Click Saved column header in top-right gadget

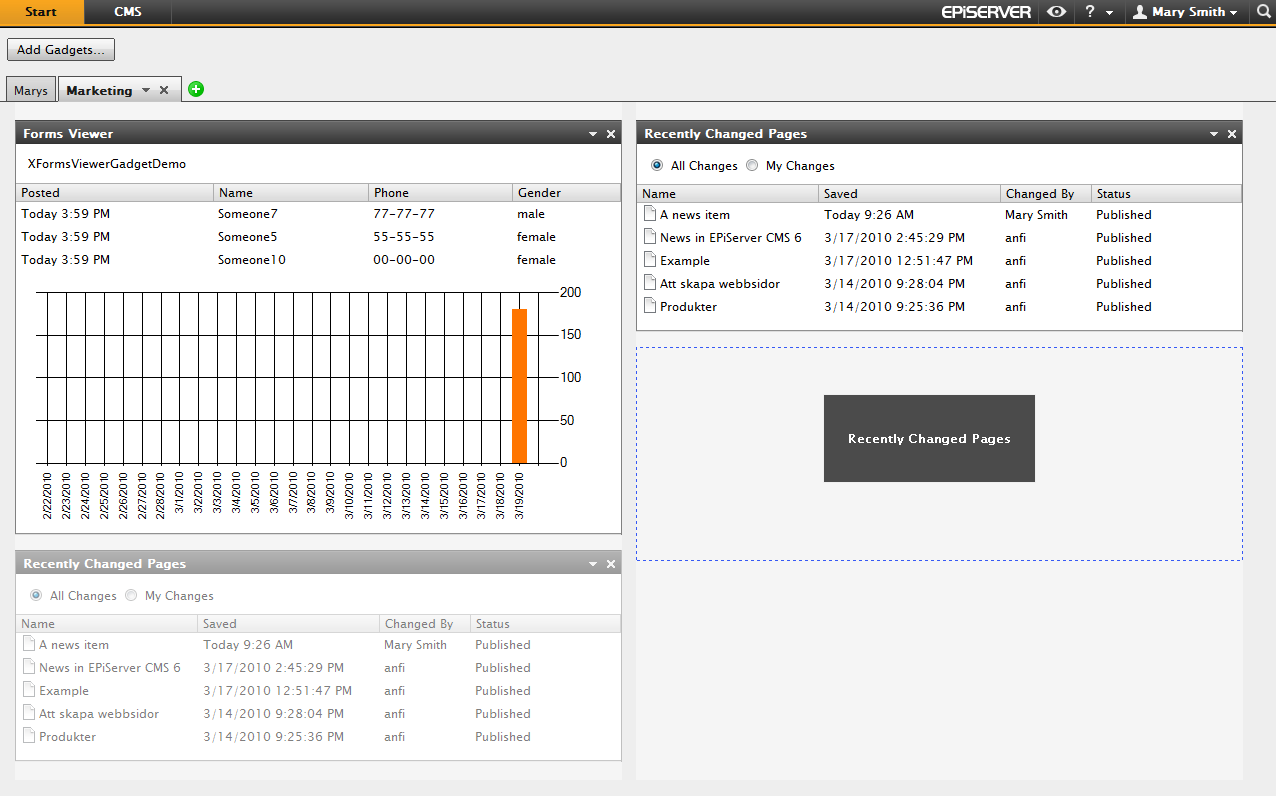point(910,194)
